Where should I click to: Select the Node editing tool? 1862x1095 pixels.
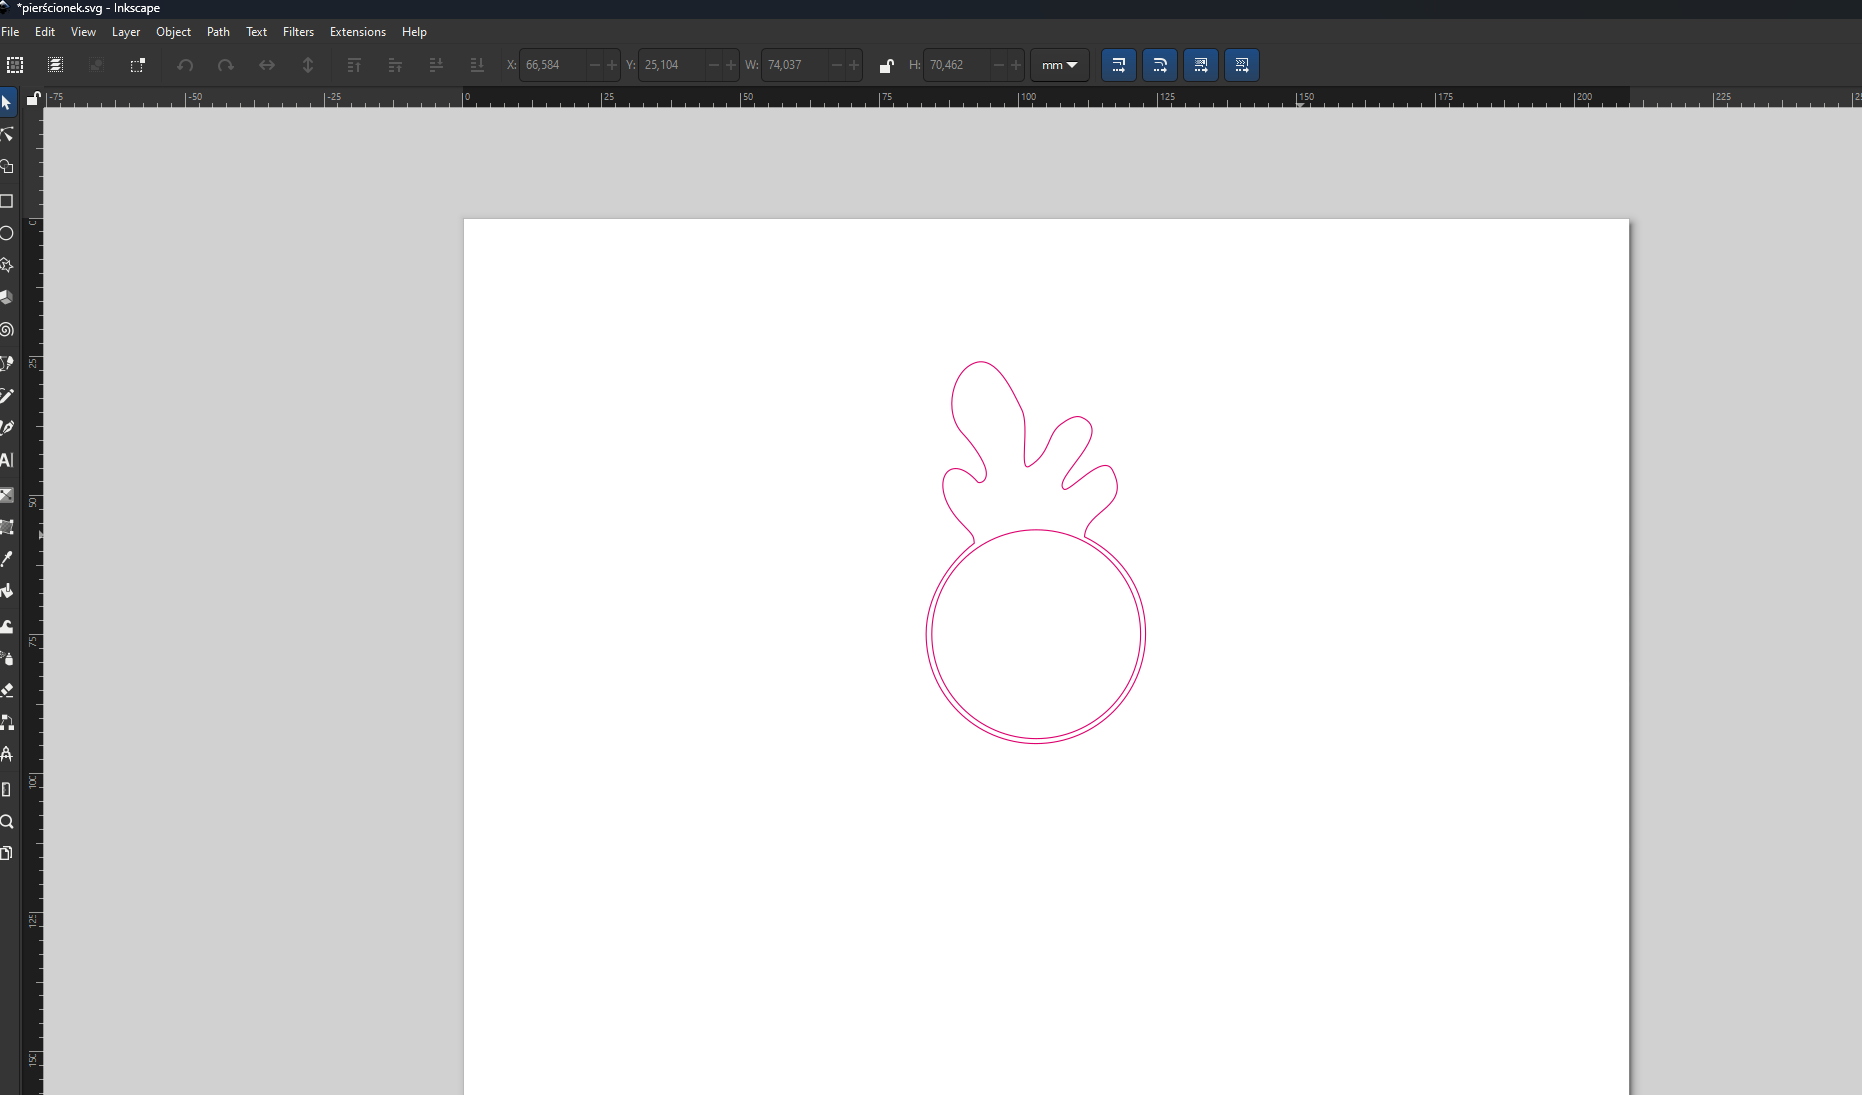7,135
